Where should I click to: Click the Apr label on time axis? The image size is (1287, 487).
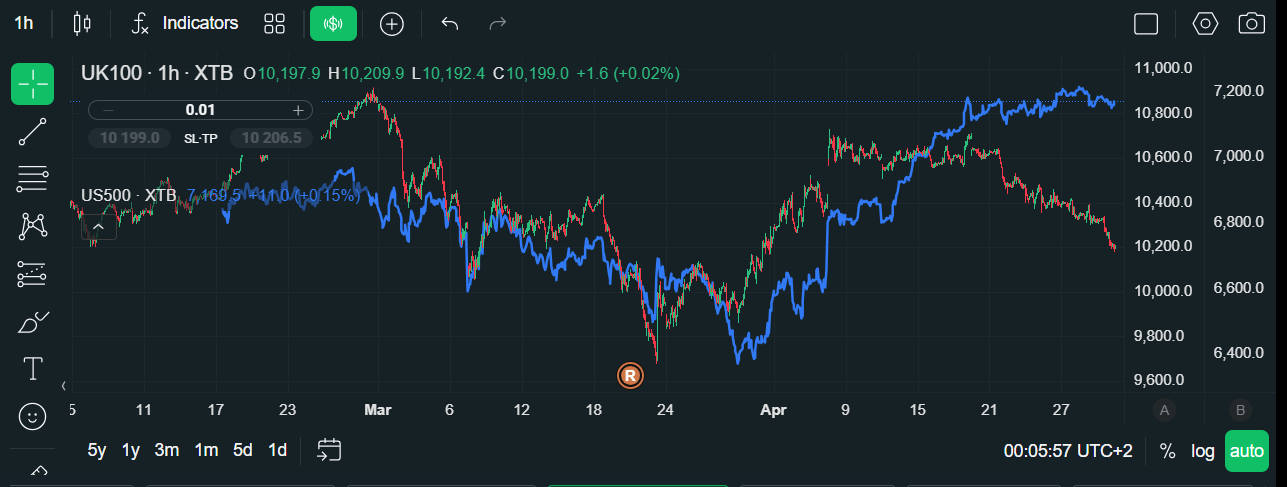coord(774,409)
